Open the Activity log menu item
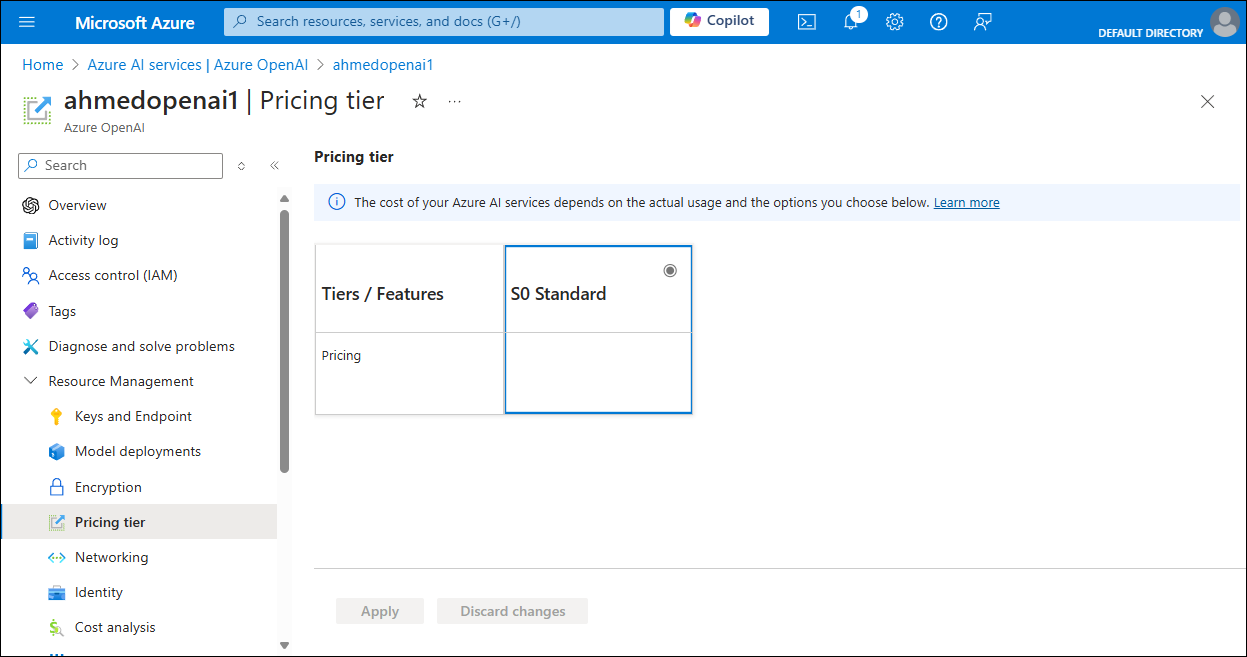 coord(82,240)
